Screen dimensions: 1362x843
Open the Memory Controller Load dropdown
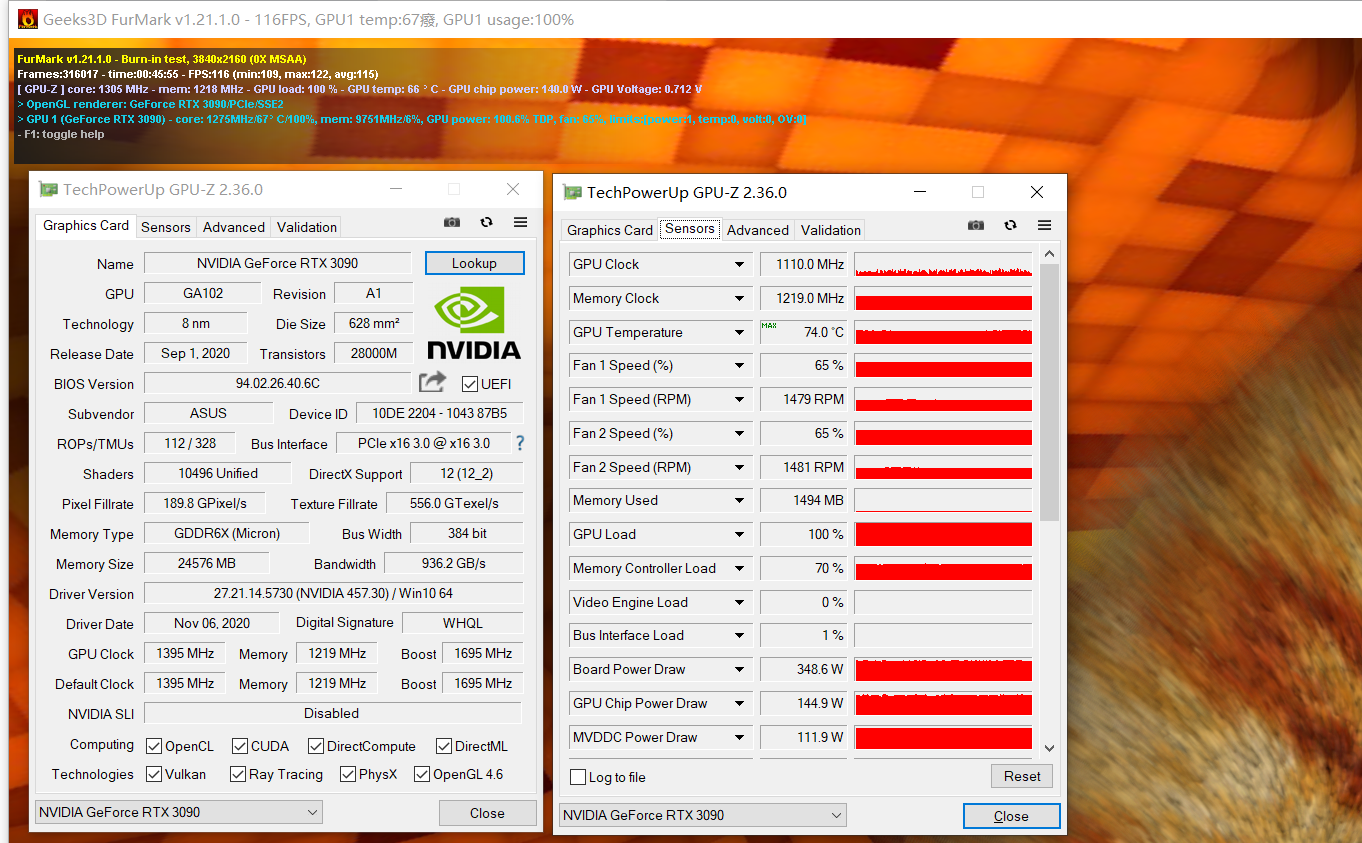tap(739, 568)
